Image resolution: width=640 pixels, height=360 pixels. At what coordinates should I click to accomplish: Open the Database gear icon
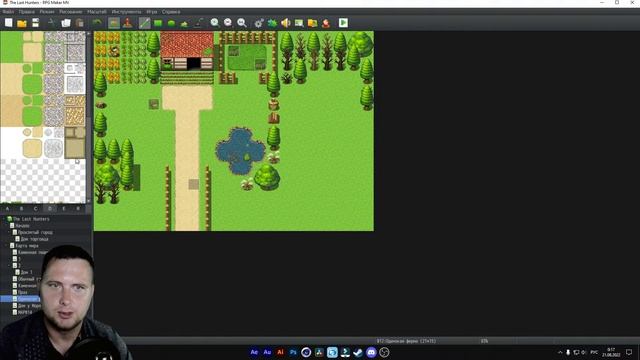click(259, 23)
